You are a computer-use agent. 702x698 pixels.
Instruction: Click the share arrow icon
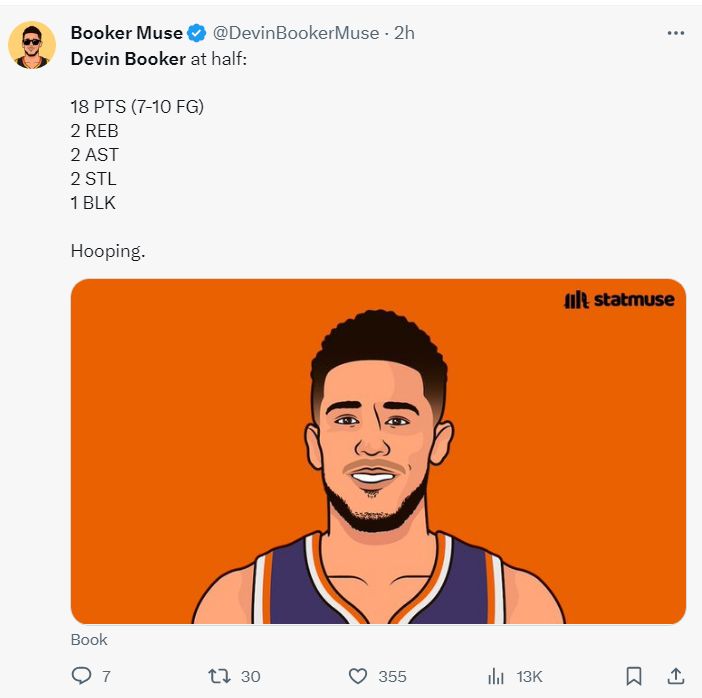675,677
